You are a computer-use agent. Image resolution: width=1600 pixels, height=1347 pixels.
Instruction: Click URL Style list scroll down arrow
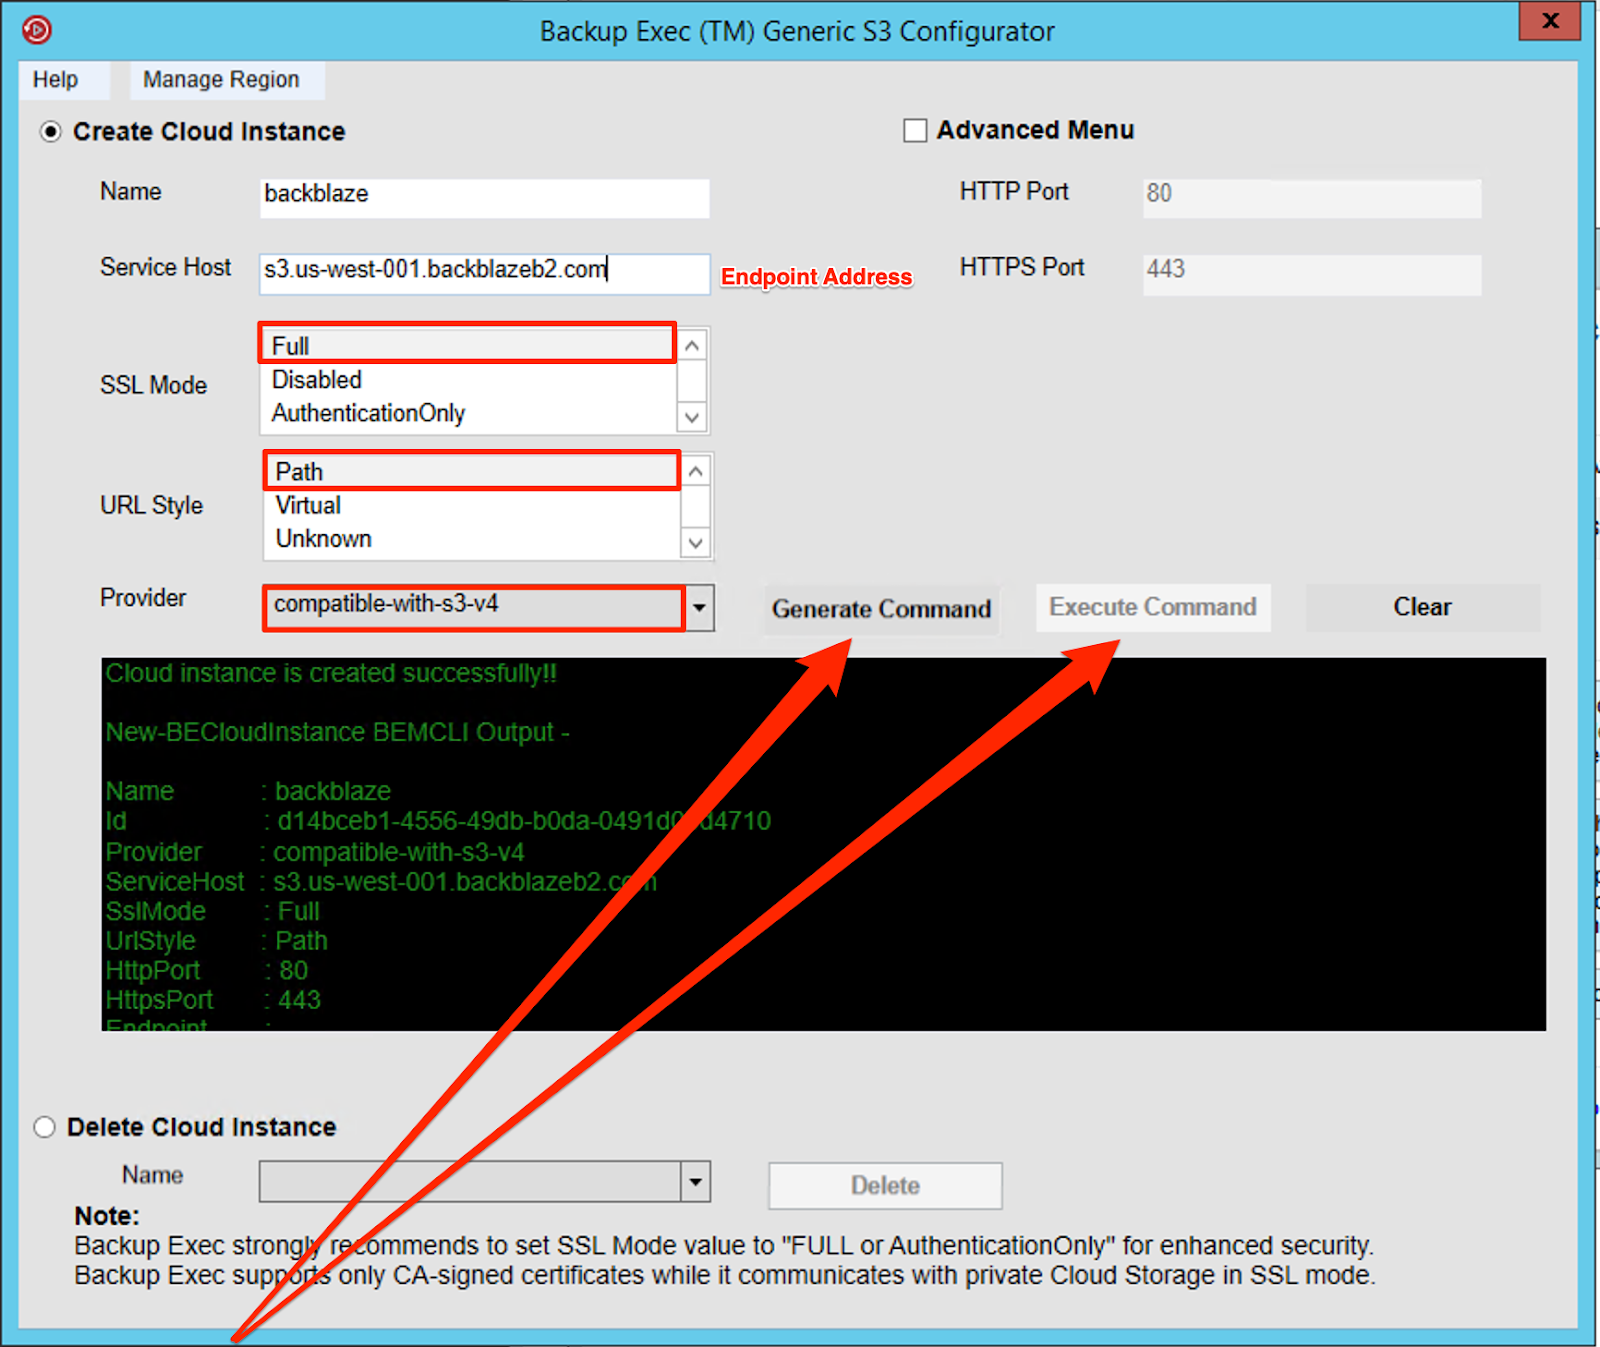click(x=696, y=542)
